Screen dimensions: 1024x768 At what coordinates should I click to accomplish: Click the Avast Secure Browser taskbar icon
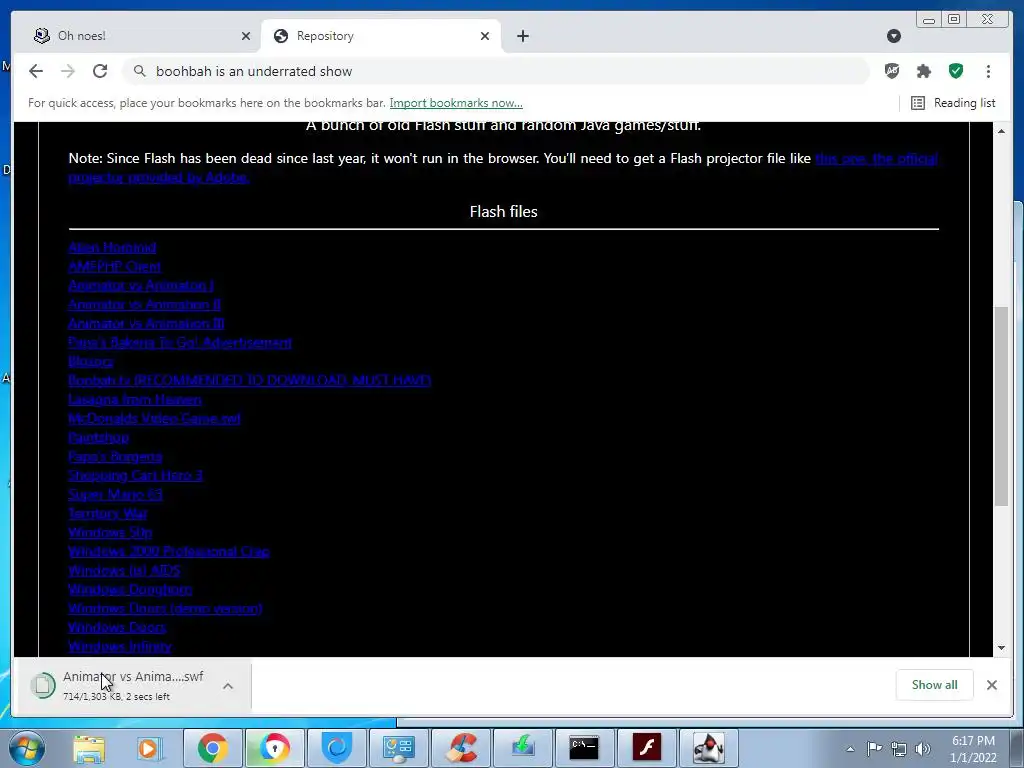274,748
